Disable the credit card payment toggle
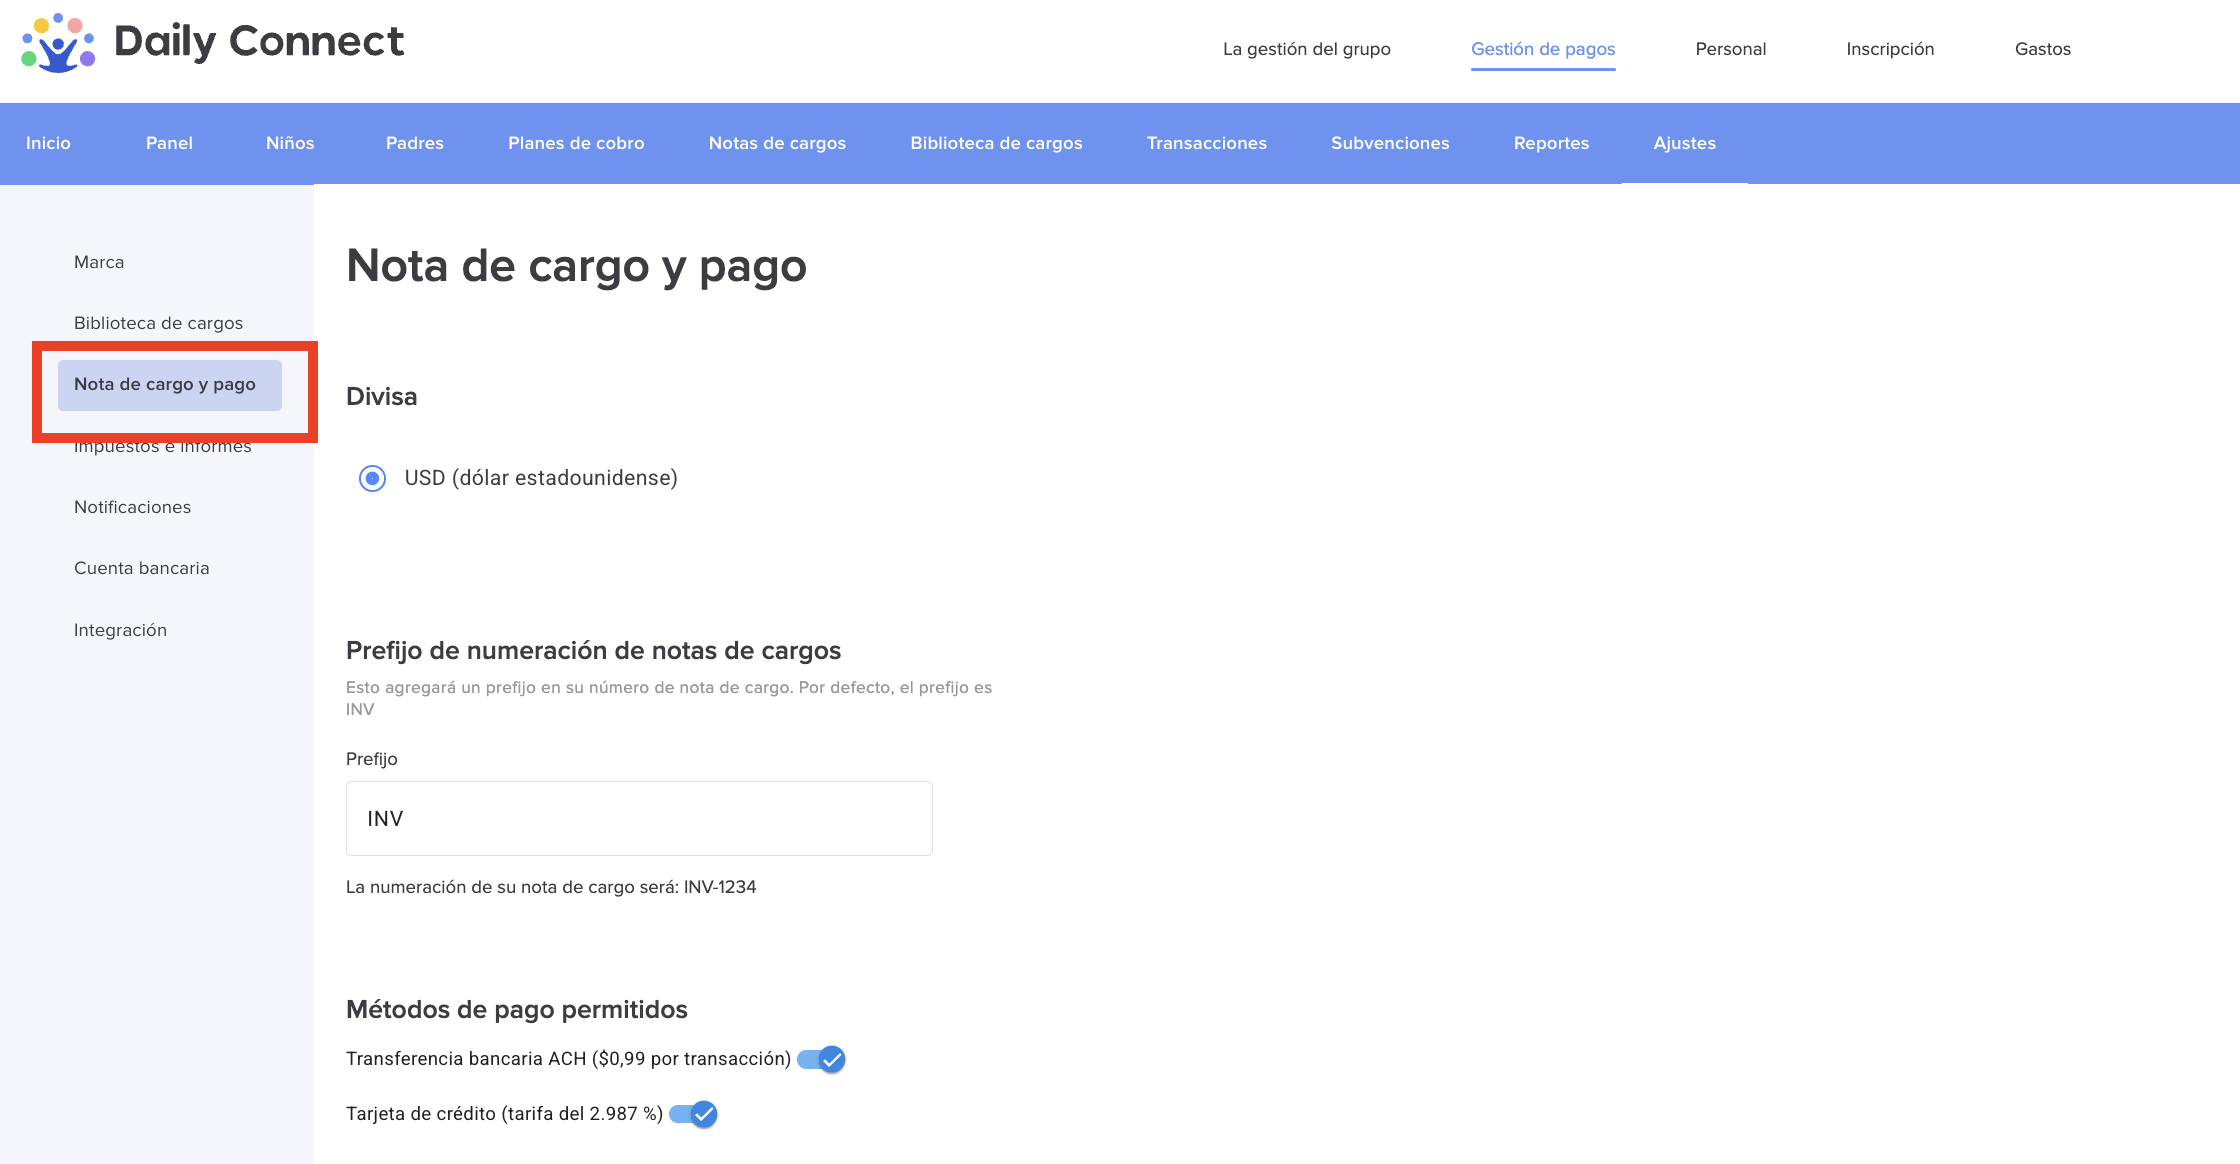 point(694,1114)
